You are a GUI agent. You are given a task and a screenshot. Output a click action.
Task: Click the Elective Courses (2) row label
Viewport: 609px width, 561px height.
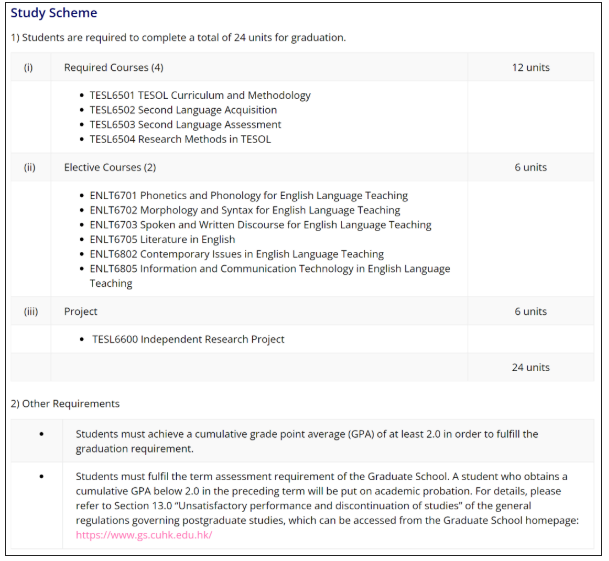tap(110, 167)
